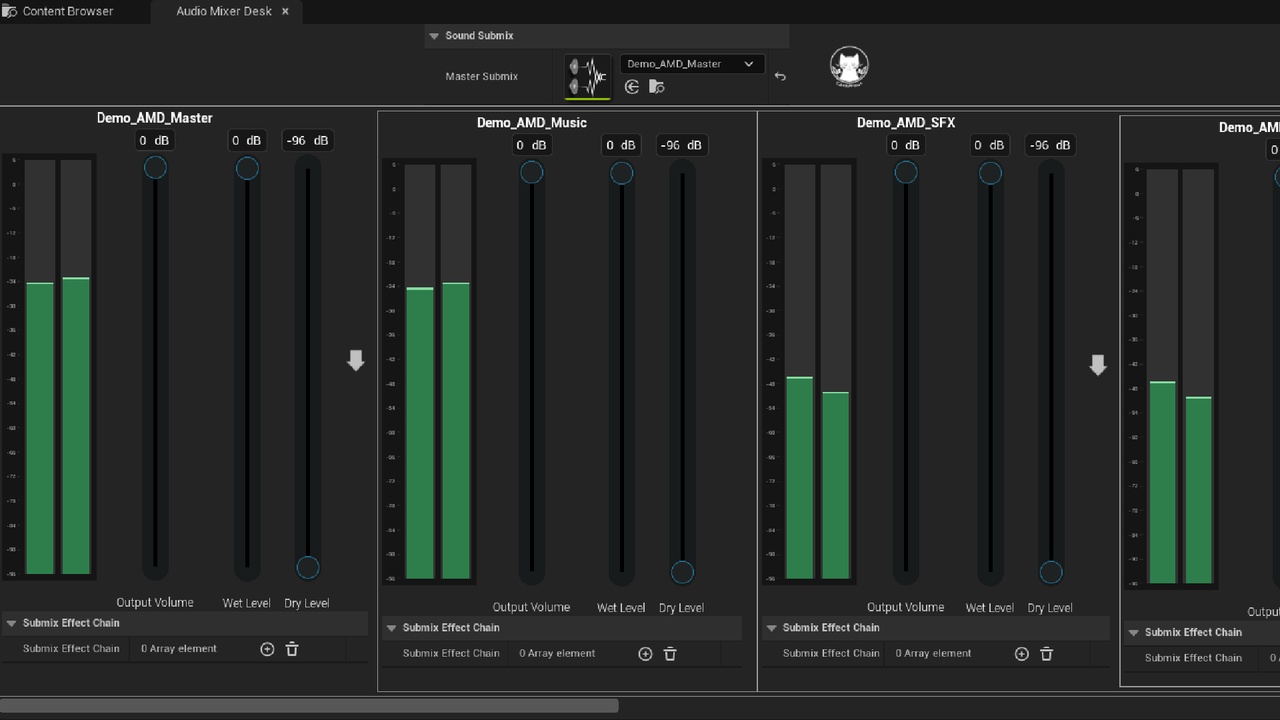Viewport: 1280px width, 720px height.
Task: Use selected asset for Master Submix
Action: (632, 87)
